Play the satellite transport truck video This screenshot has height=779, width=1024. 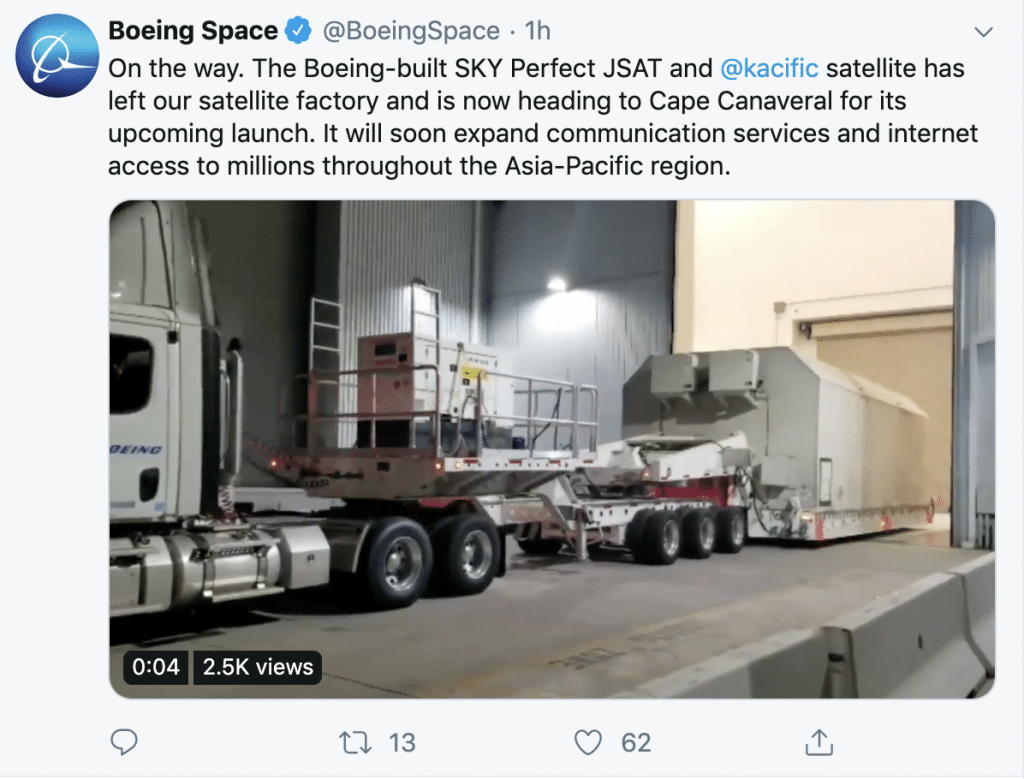pos(552,448)
